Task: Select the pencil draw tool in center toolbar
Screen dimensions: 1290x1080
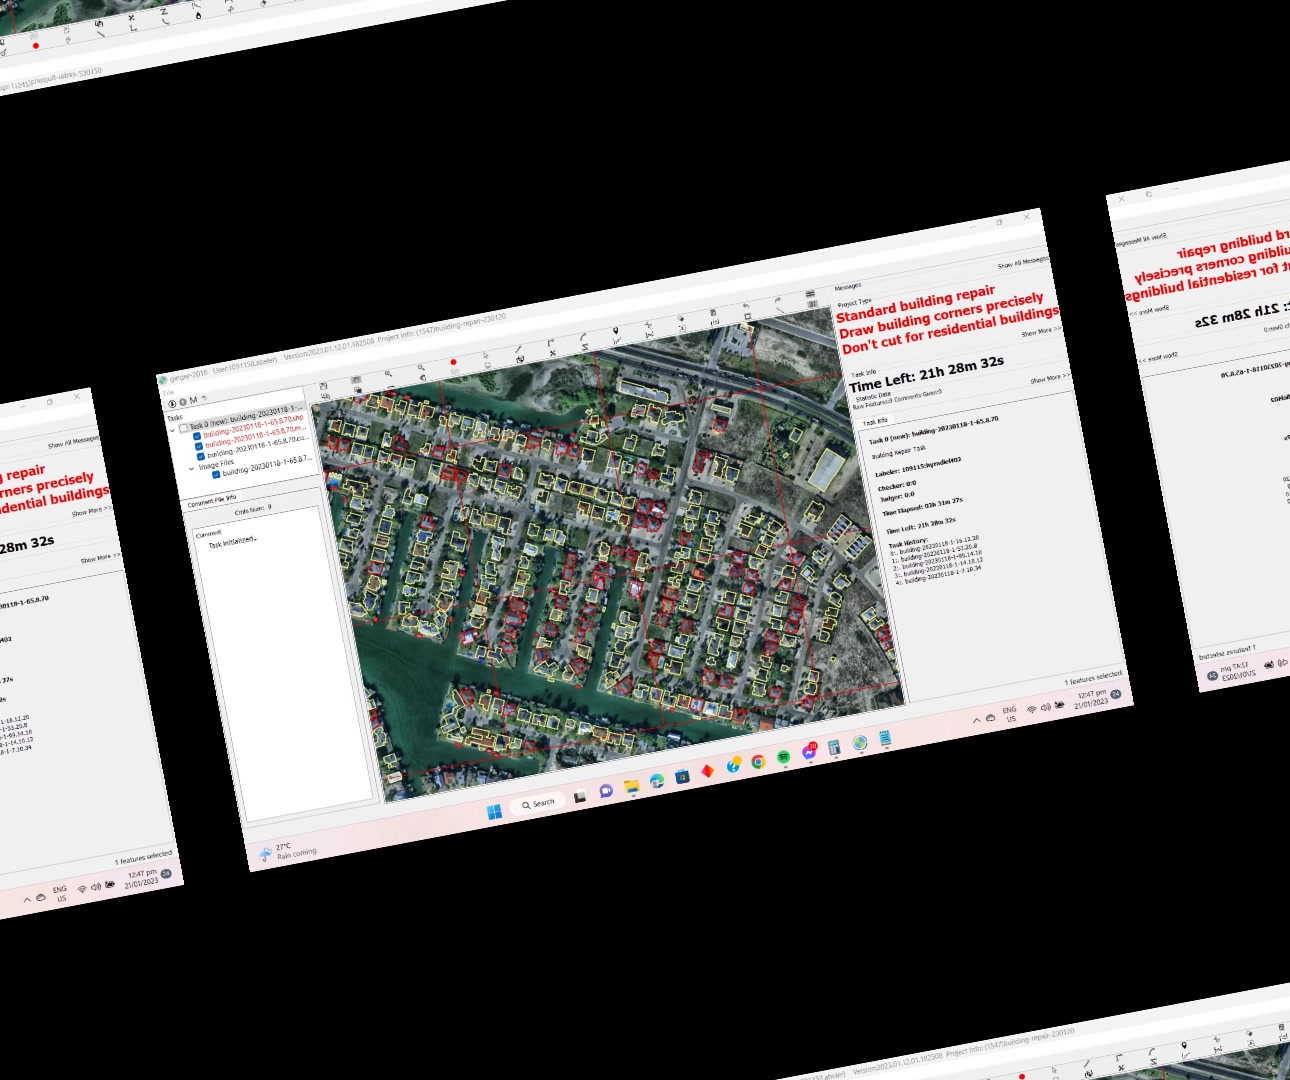Action: point(518,350)
